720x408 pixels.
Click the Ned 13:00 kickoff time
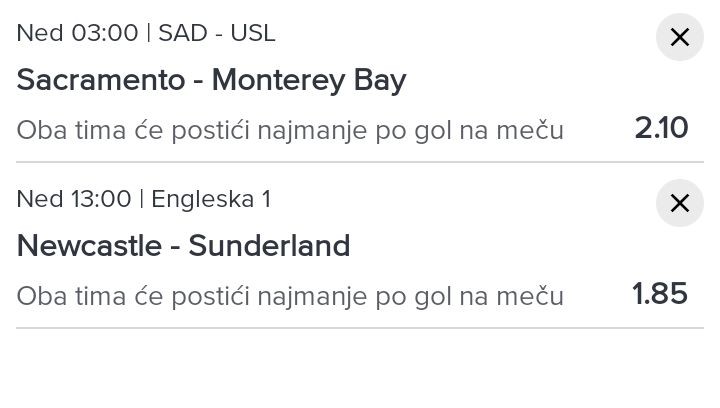(74, 199)
